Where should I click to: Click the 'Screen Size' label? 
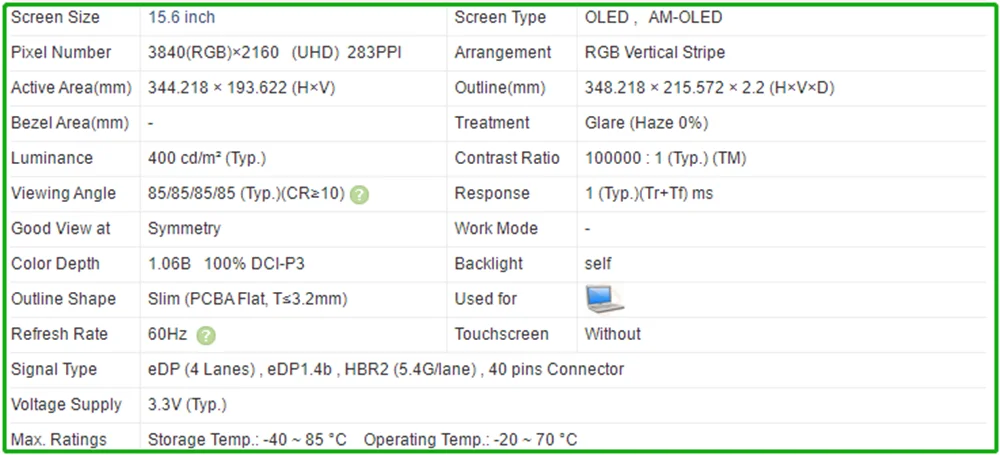point(55,17)
